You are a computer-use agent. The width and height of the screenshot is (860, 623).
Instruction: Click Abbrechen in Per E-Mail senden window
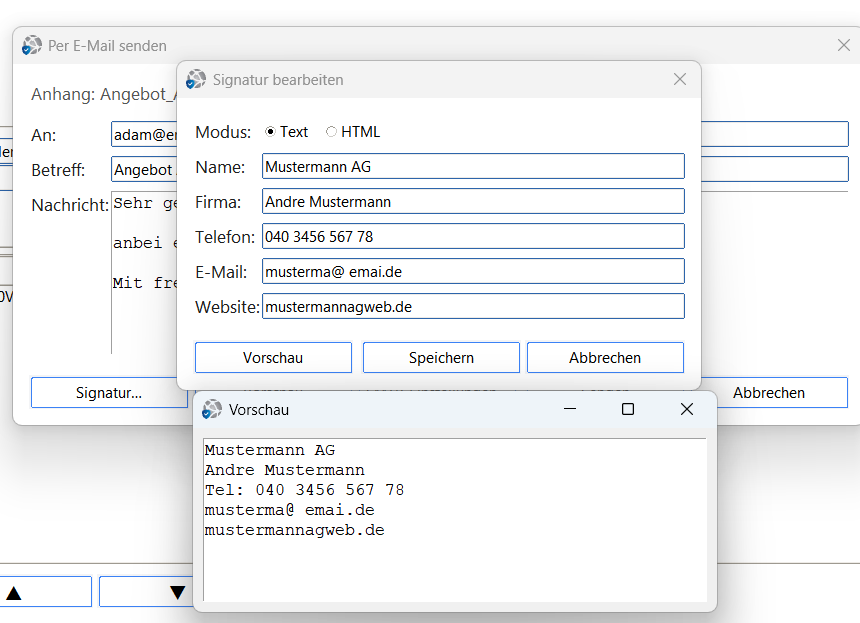tap(768, 393)
